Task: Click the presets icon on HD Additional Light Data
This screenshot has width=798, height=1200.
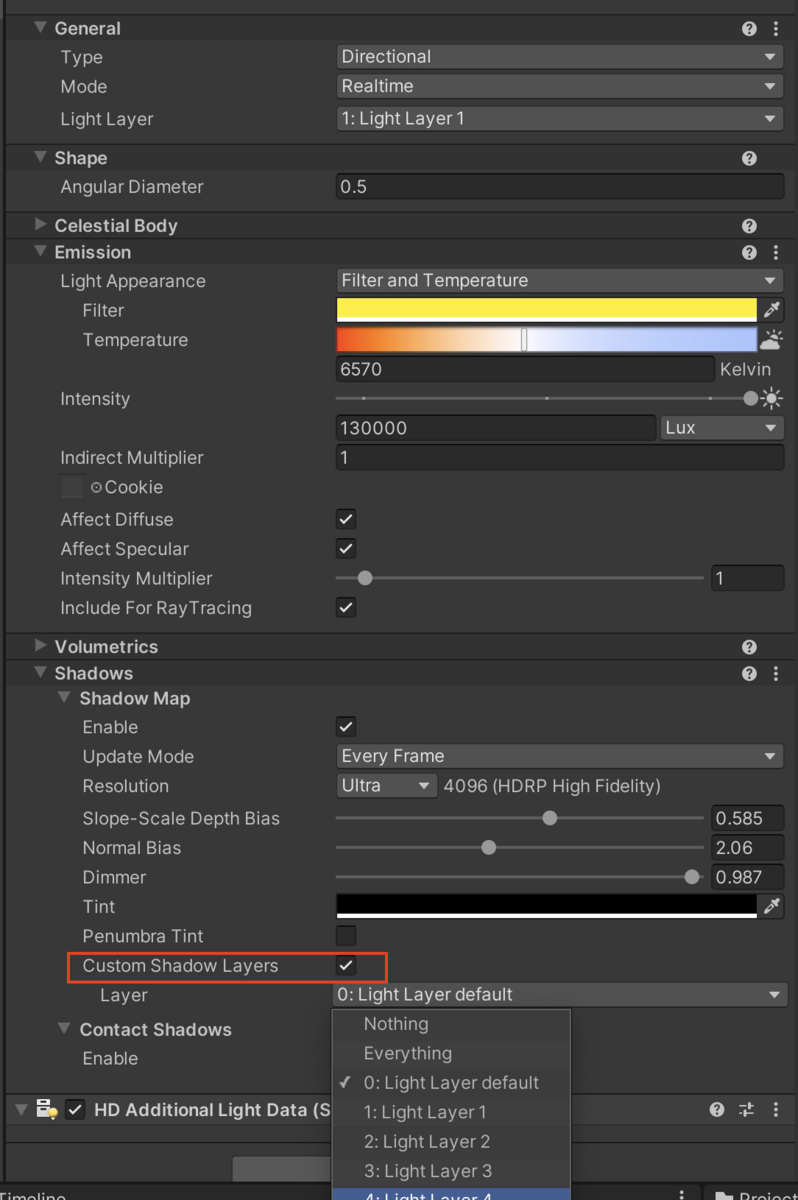Action: pos(746,1110)
